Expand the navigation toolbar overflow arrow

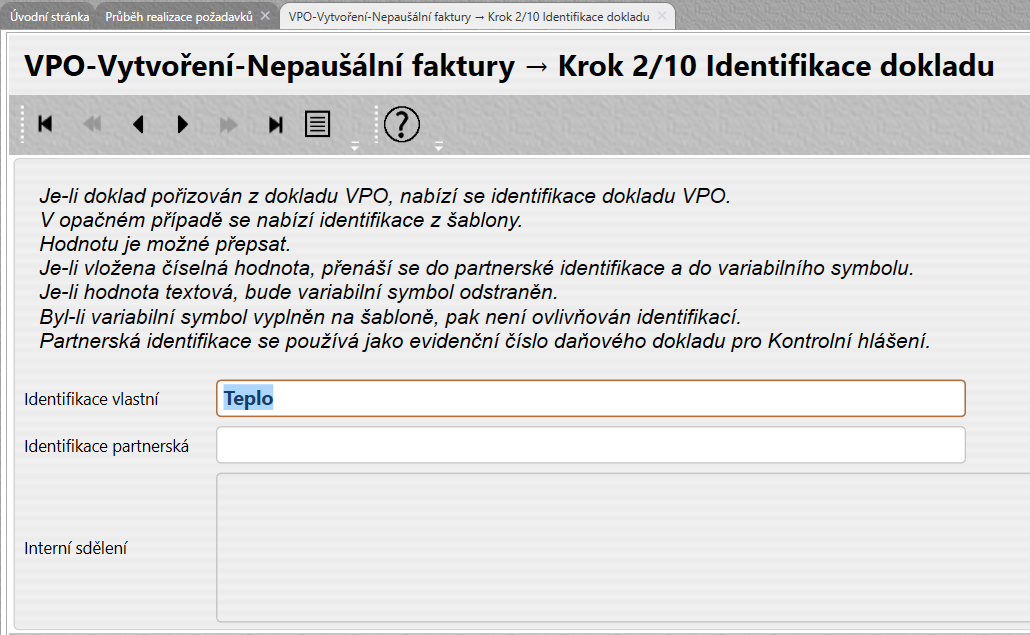[354, 146]
